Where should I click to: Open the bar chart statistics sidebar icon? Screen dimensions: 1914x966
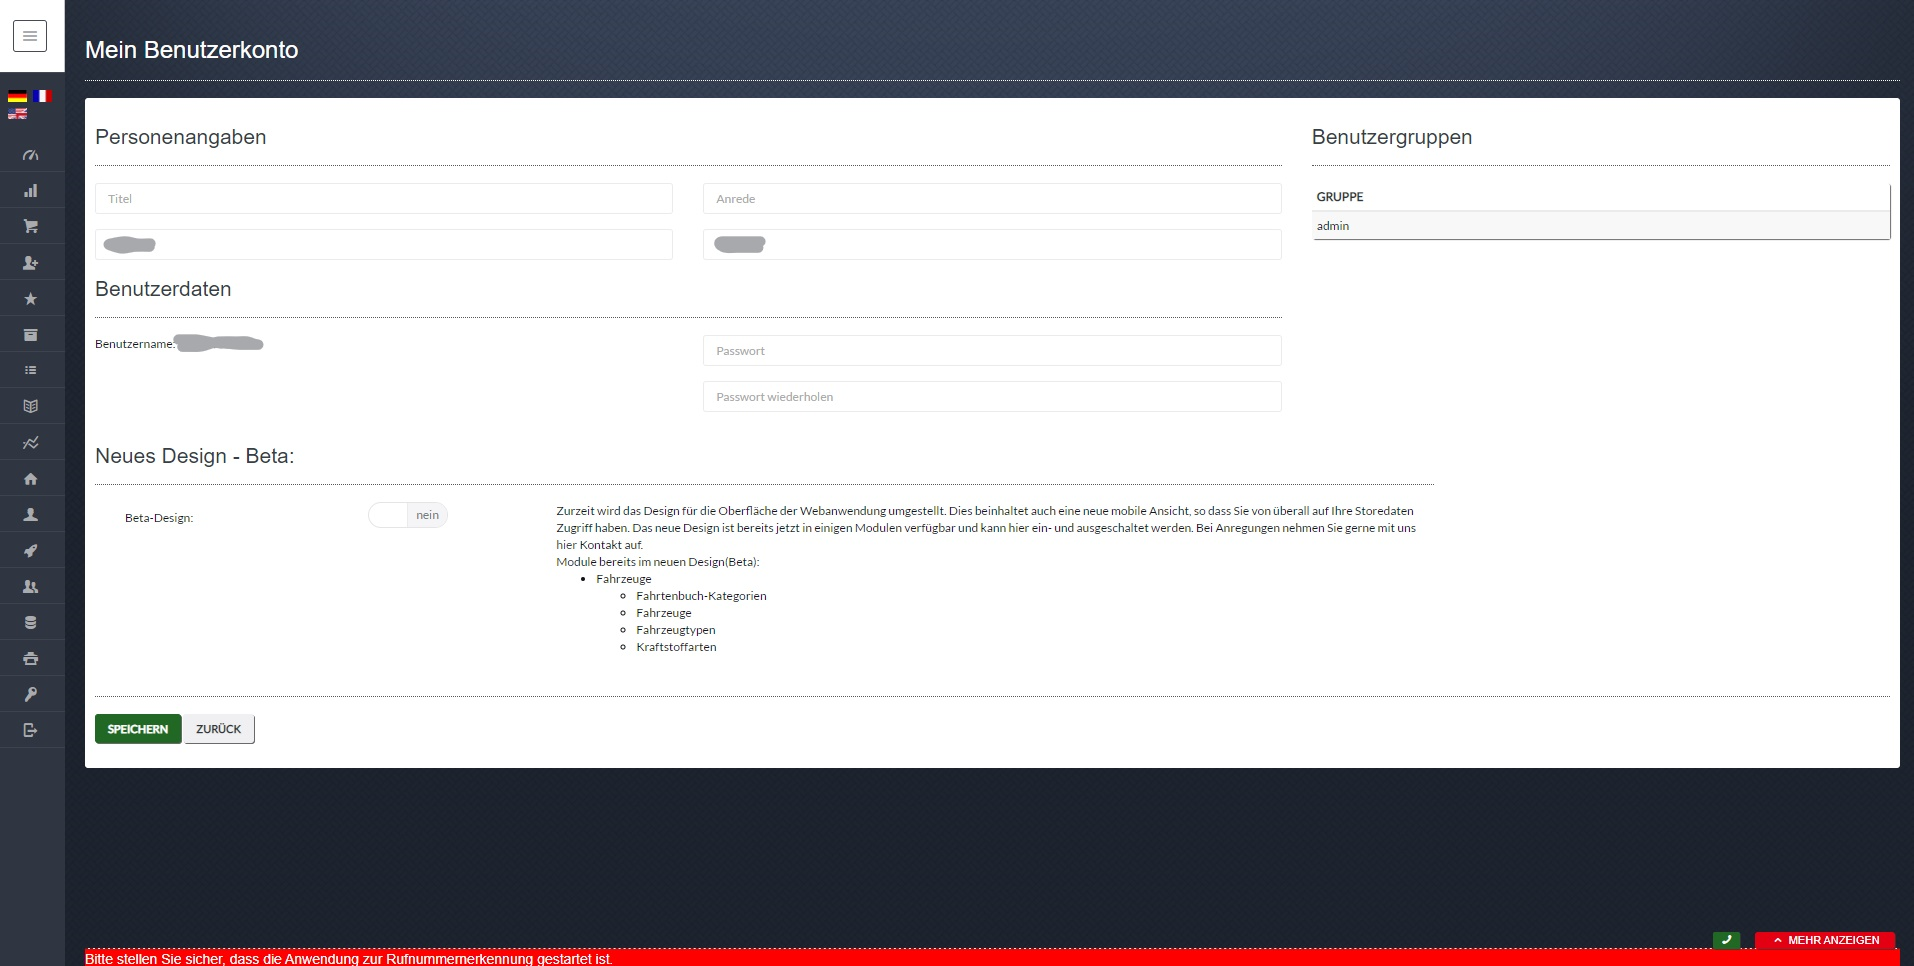click(31, 191)
